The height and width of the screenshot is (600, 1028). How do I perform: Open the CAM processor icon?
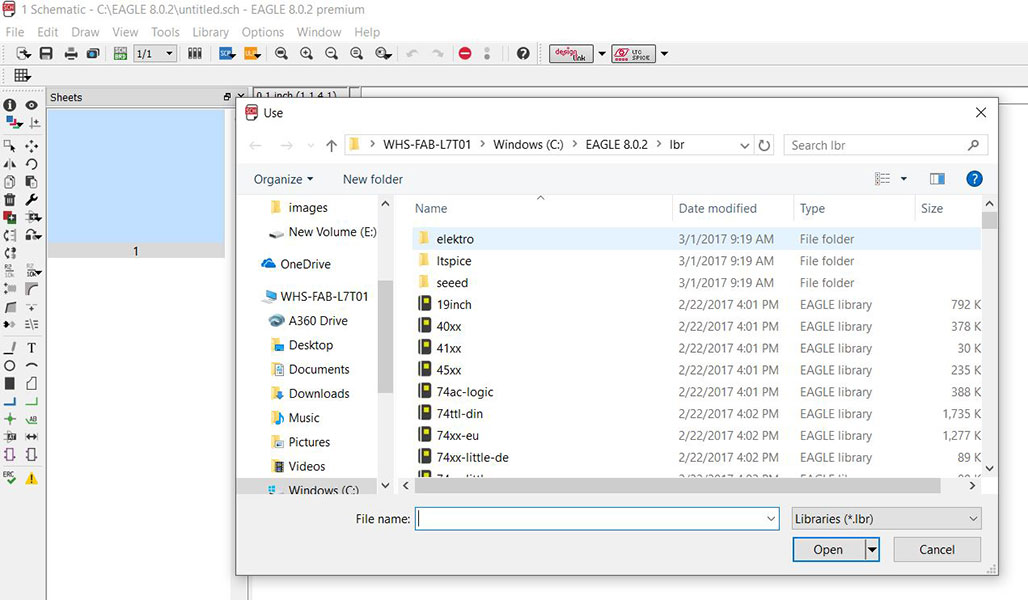click(x=93, y=54)
